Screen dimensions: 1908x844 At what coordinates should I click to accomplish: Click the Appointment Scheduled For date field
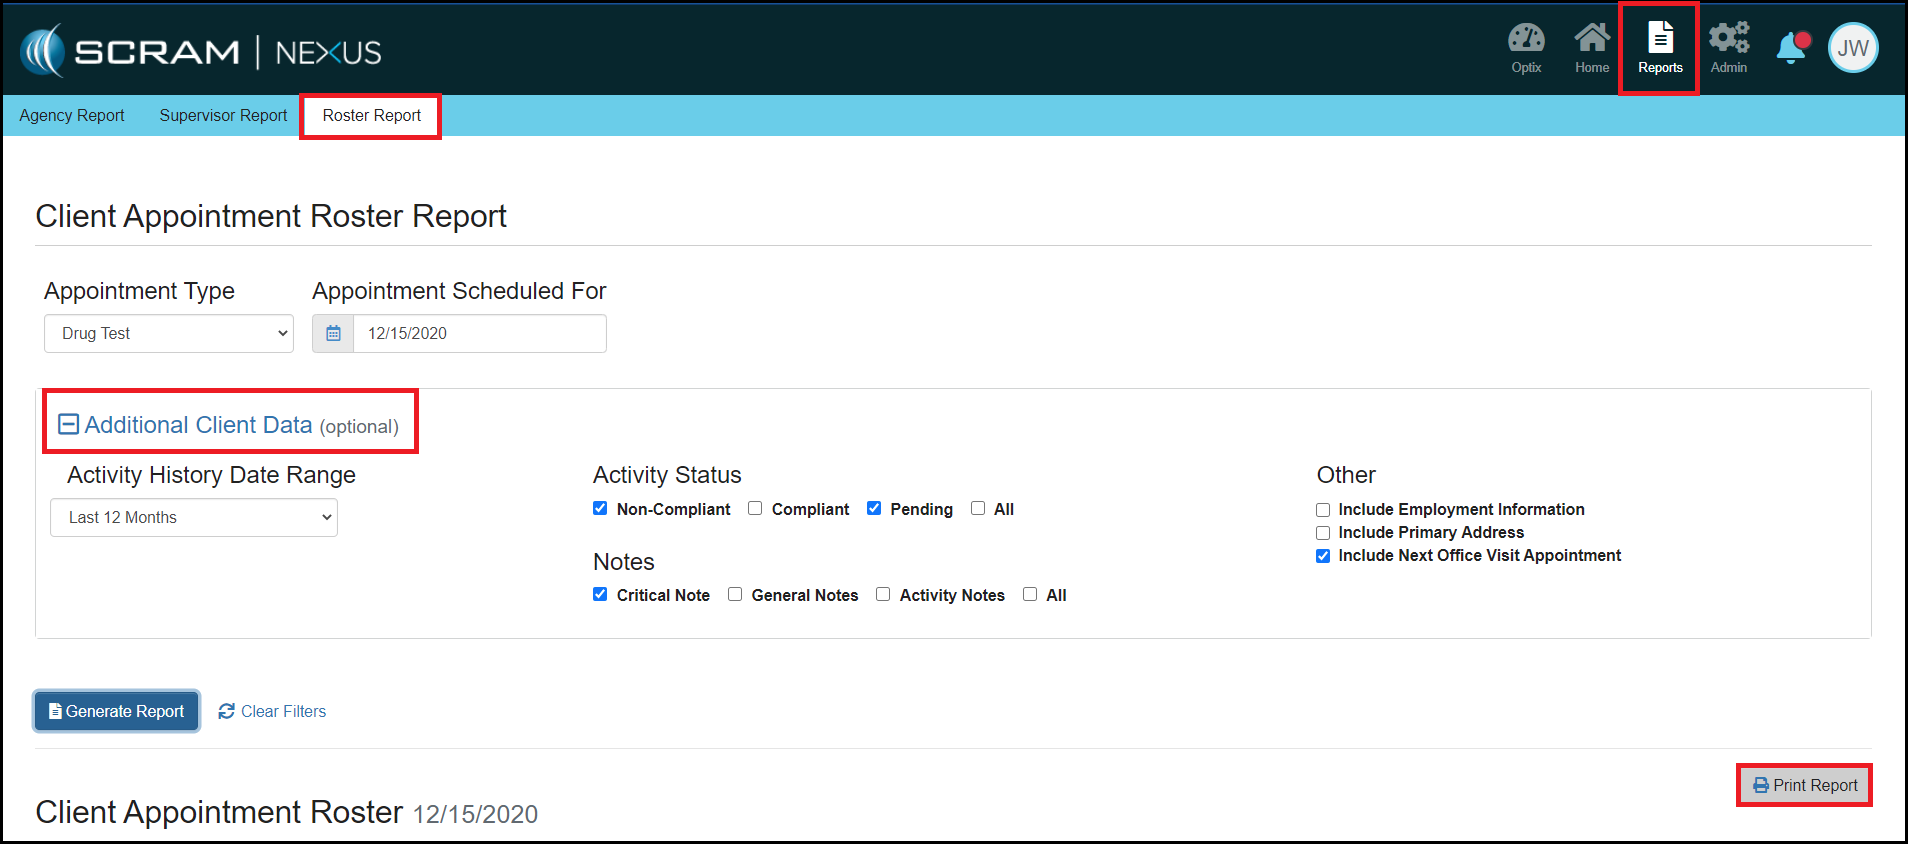click(x=479, y=334)
